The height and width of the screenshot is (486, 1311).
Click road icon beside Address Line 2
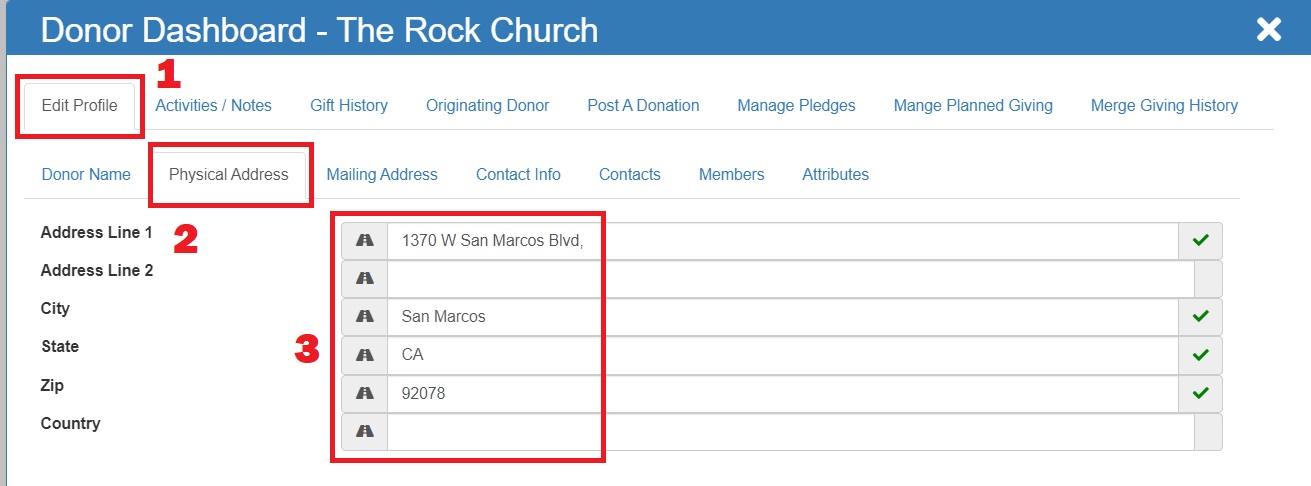click(365, 279)
